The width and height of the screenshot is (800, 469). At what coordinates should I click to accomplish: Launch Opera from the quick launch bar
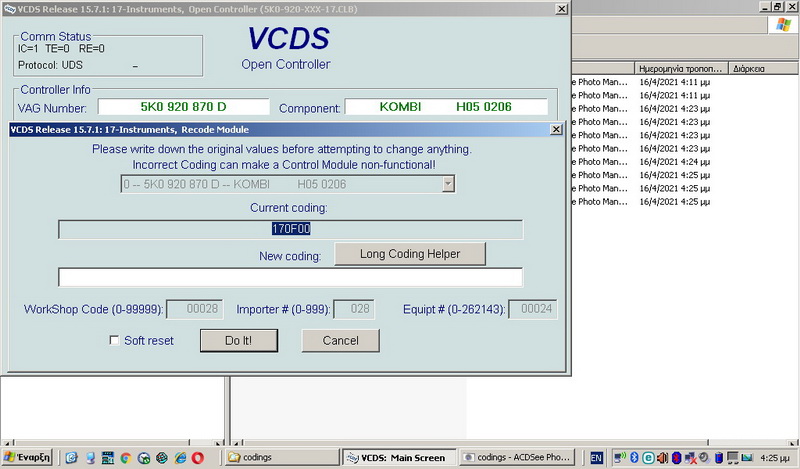(198, 458)
